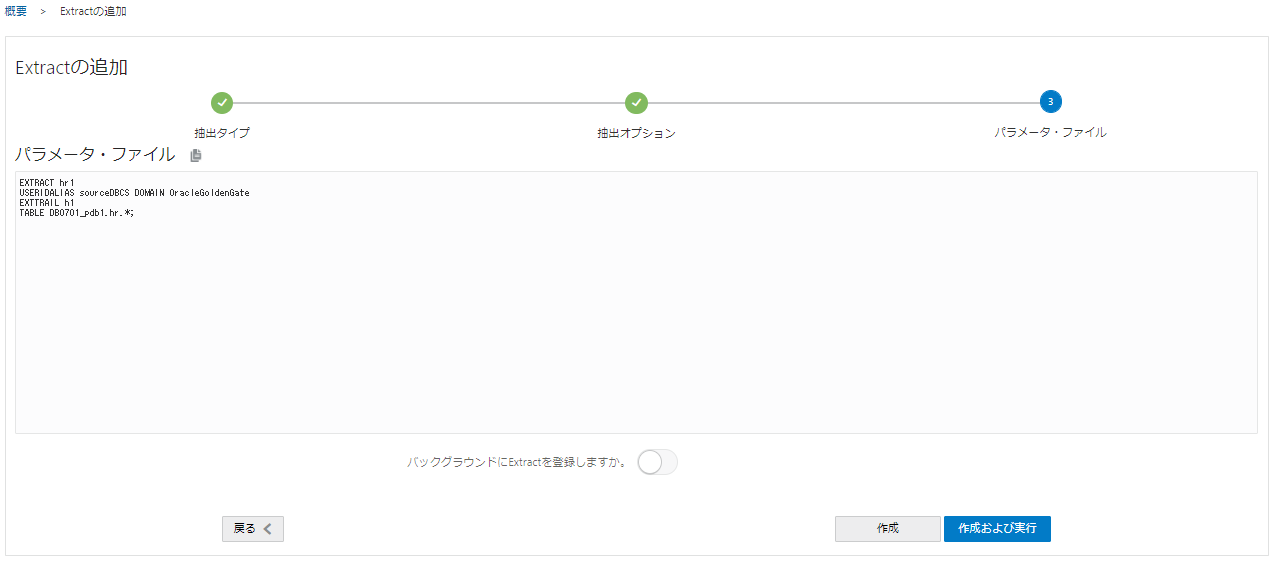1273x565 pixels.
Task: Click the バックグラウンドにExtractを登録しますか label
Action: (x=516, y=462)
